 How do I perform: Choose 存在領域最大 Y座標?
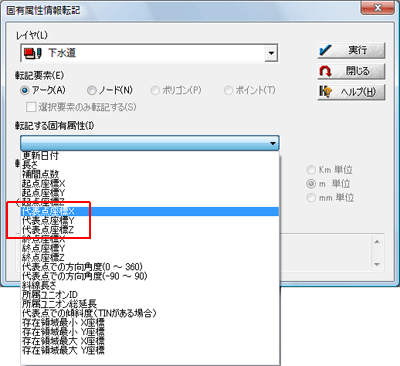tap(150, 350)
